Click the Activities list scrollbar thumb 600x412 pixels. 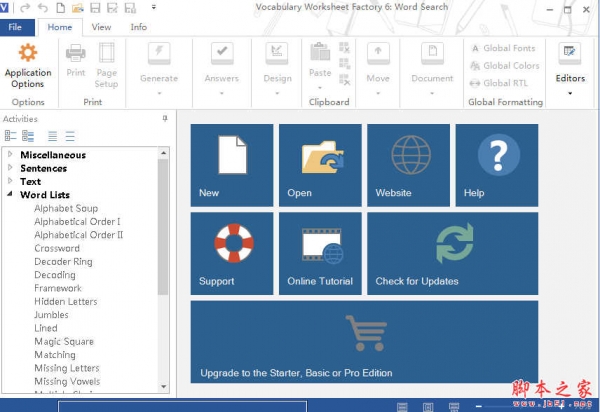coord(163,227)
